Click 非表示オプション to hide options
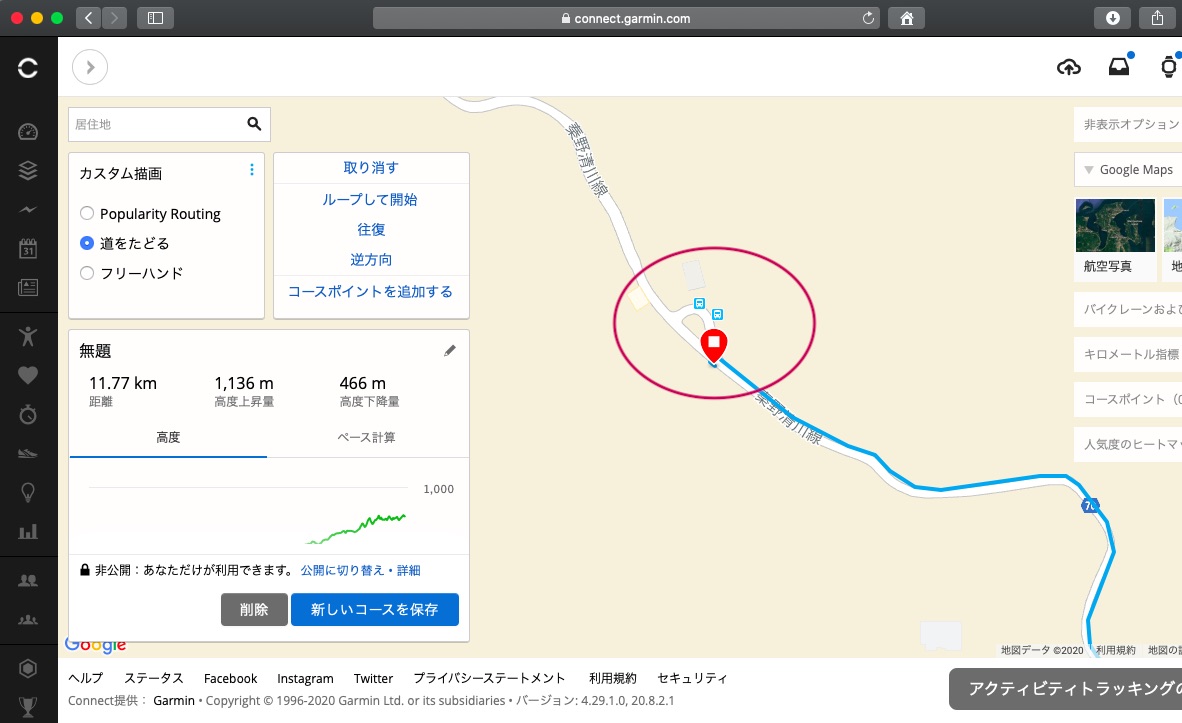This screenshot has height=723, width=1182. [x=1128, y=124]
